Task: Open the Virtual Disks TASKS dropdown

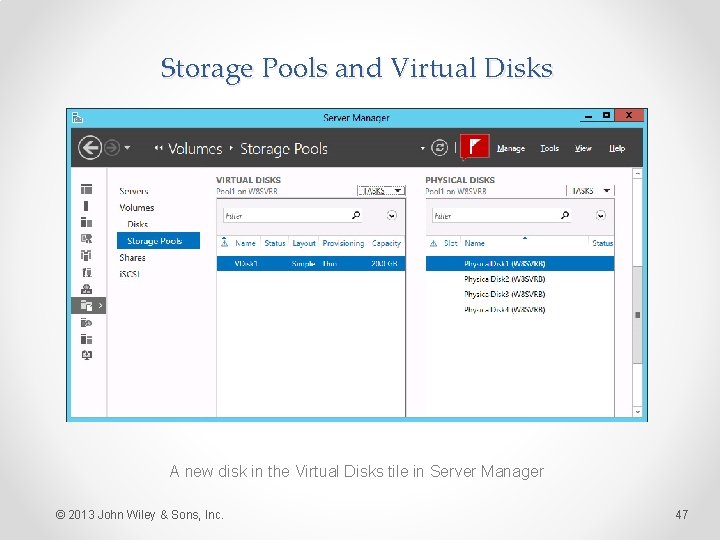Action: 381,191
